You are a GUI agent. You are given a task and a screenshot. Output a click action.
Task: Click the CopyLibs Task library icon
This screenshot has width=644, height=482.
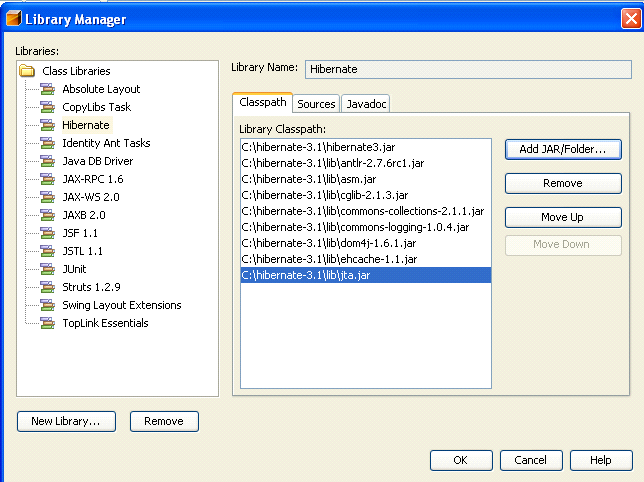(x=48, y=107)
